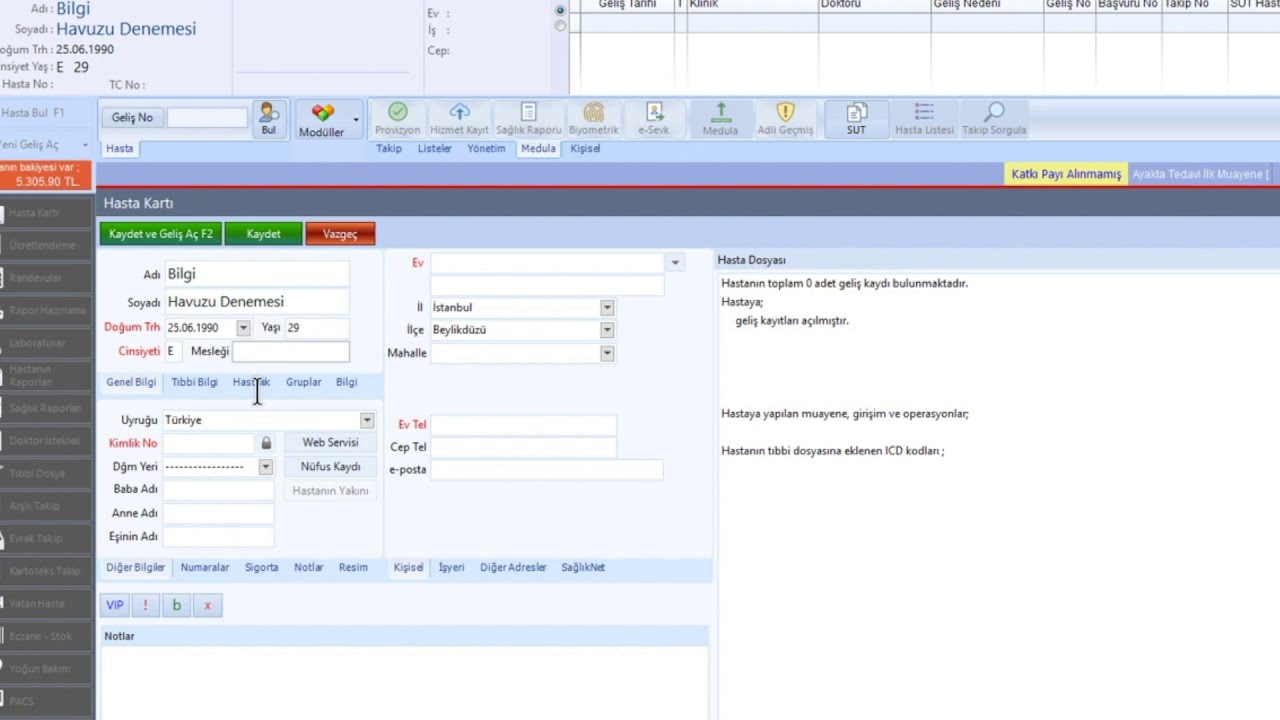Viewport: 1280px width, 720px height.
Task: Open the Mahalle dropdown
Action: 607,353
